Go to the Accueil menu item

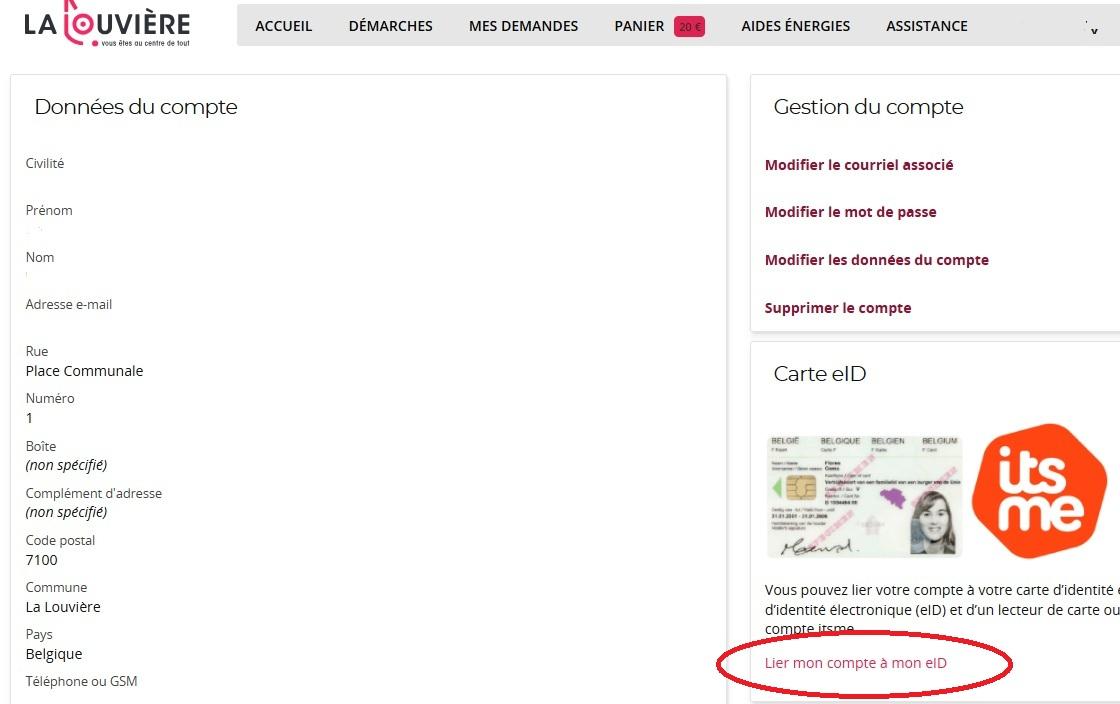tap(284, 27)
